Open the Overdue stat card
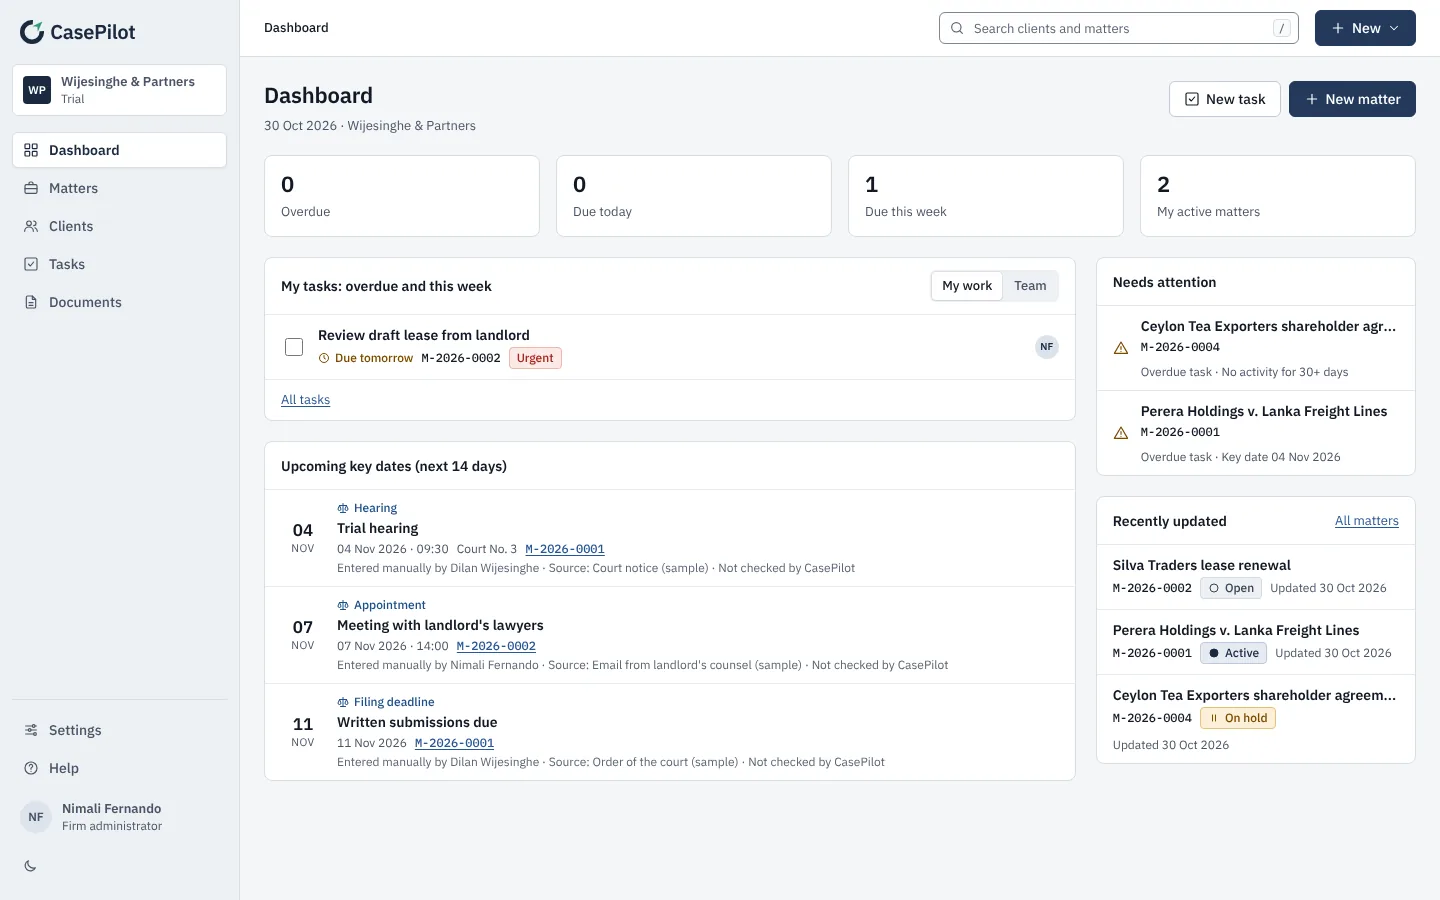1440x900 pixels. pos(402,196)
